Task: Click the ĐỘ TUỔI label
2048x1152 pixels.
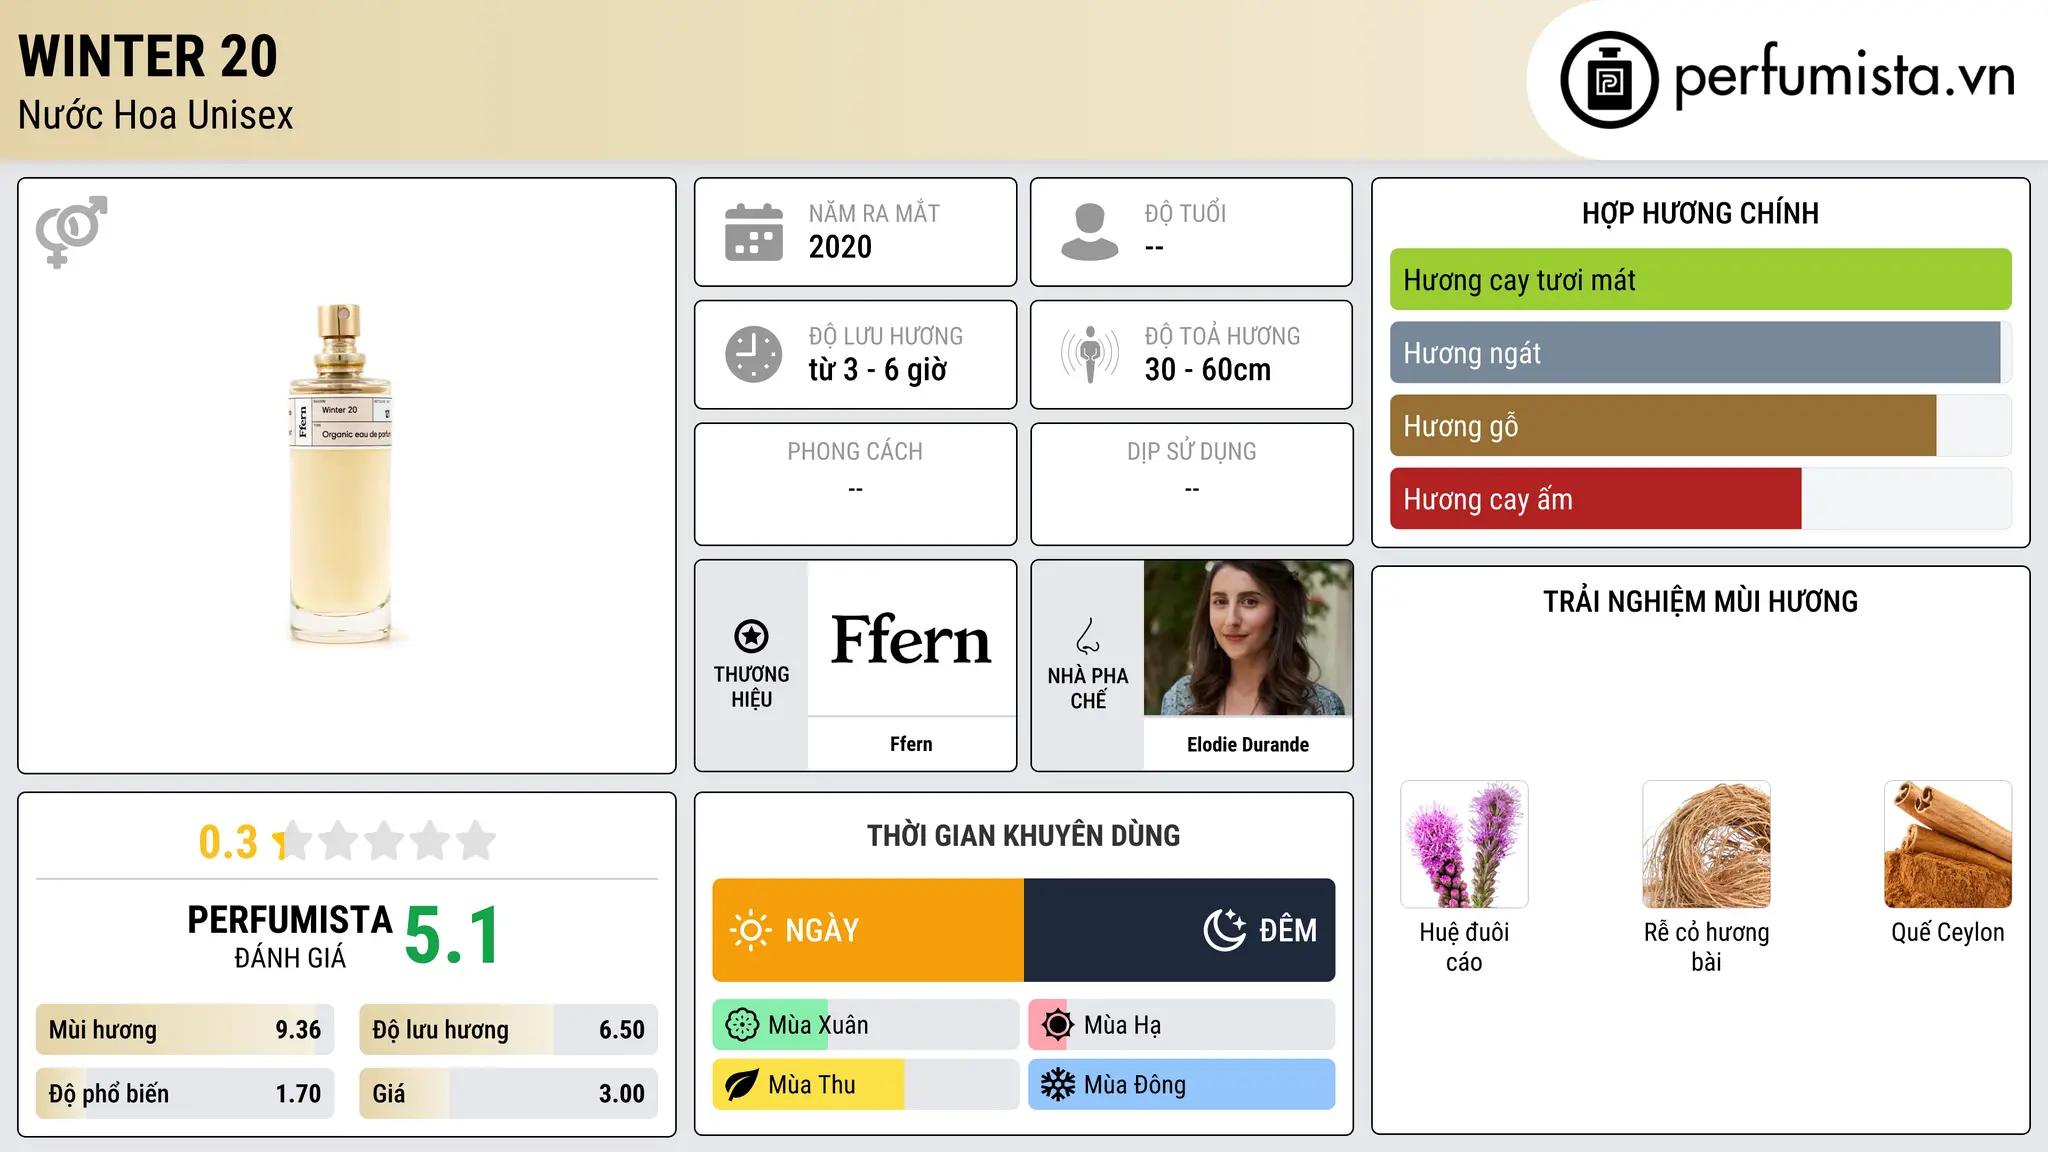Action: tap(1185, 213)
